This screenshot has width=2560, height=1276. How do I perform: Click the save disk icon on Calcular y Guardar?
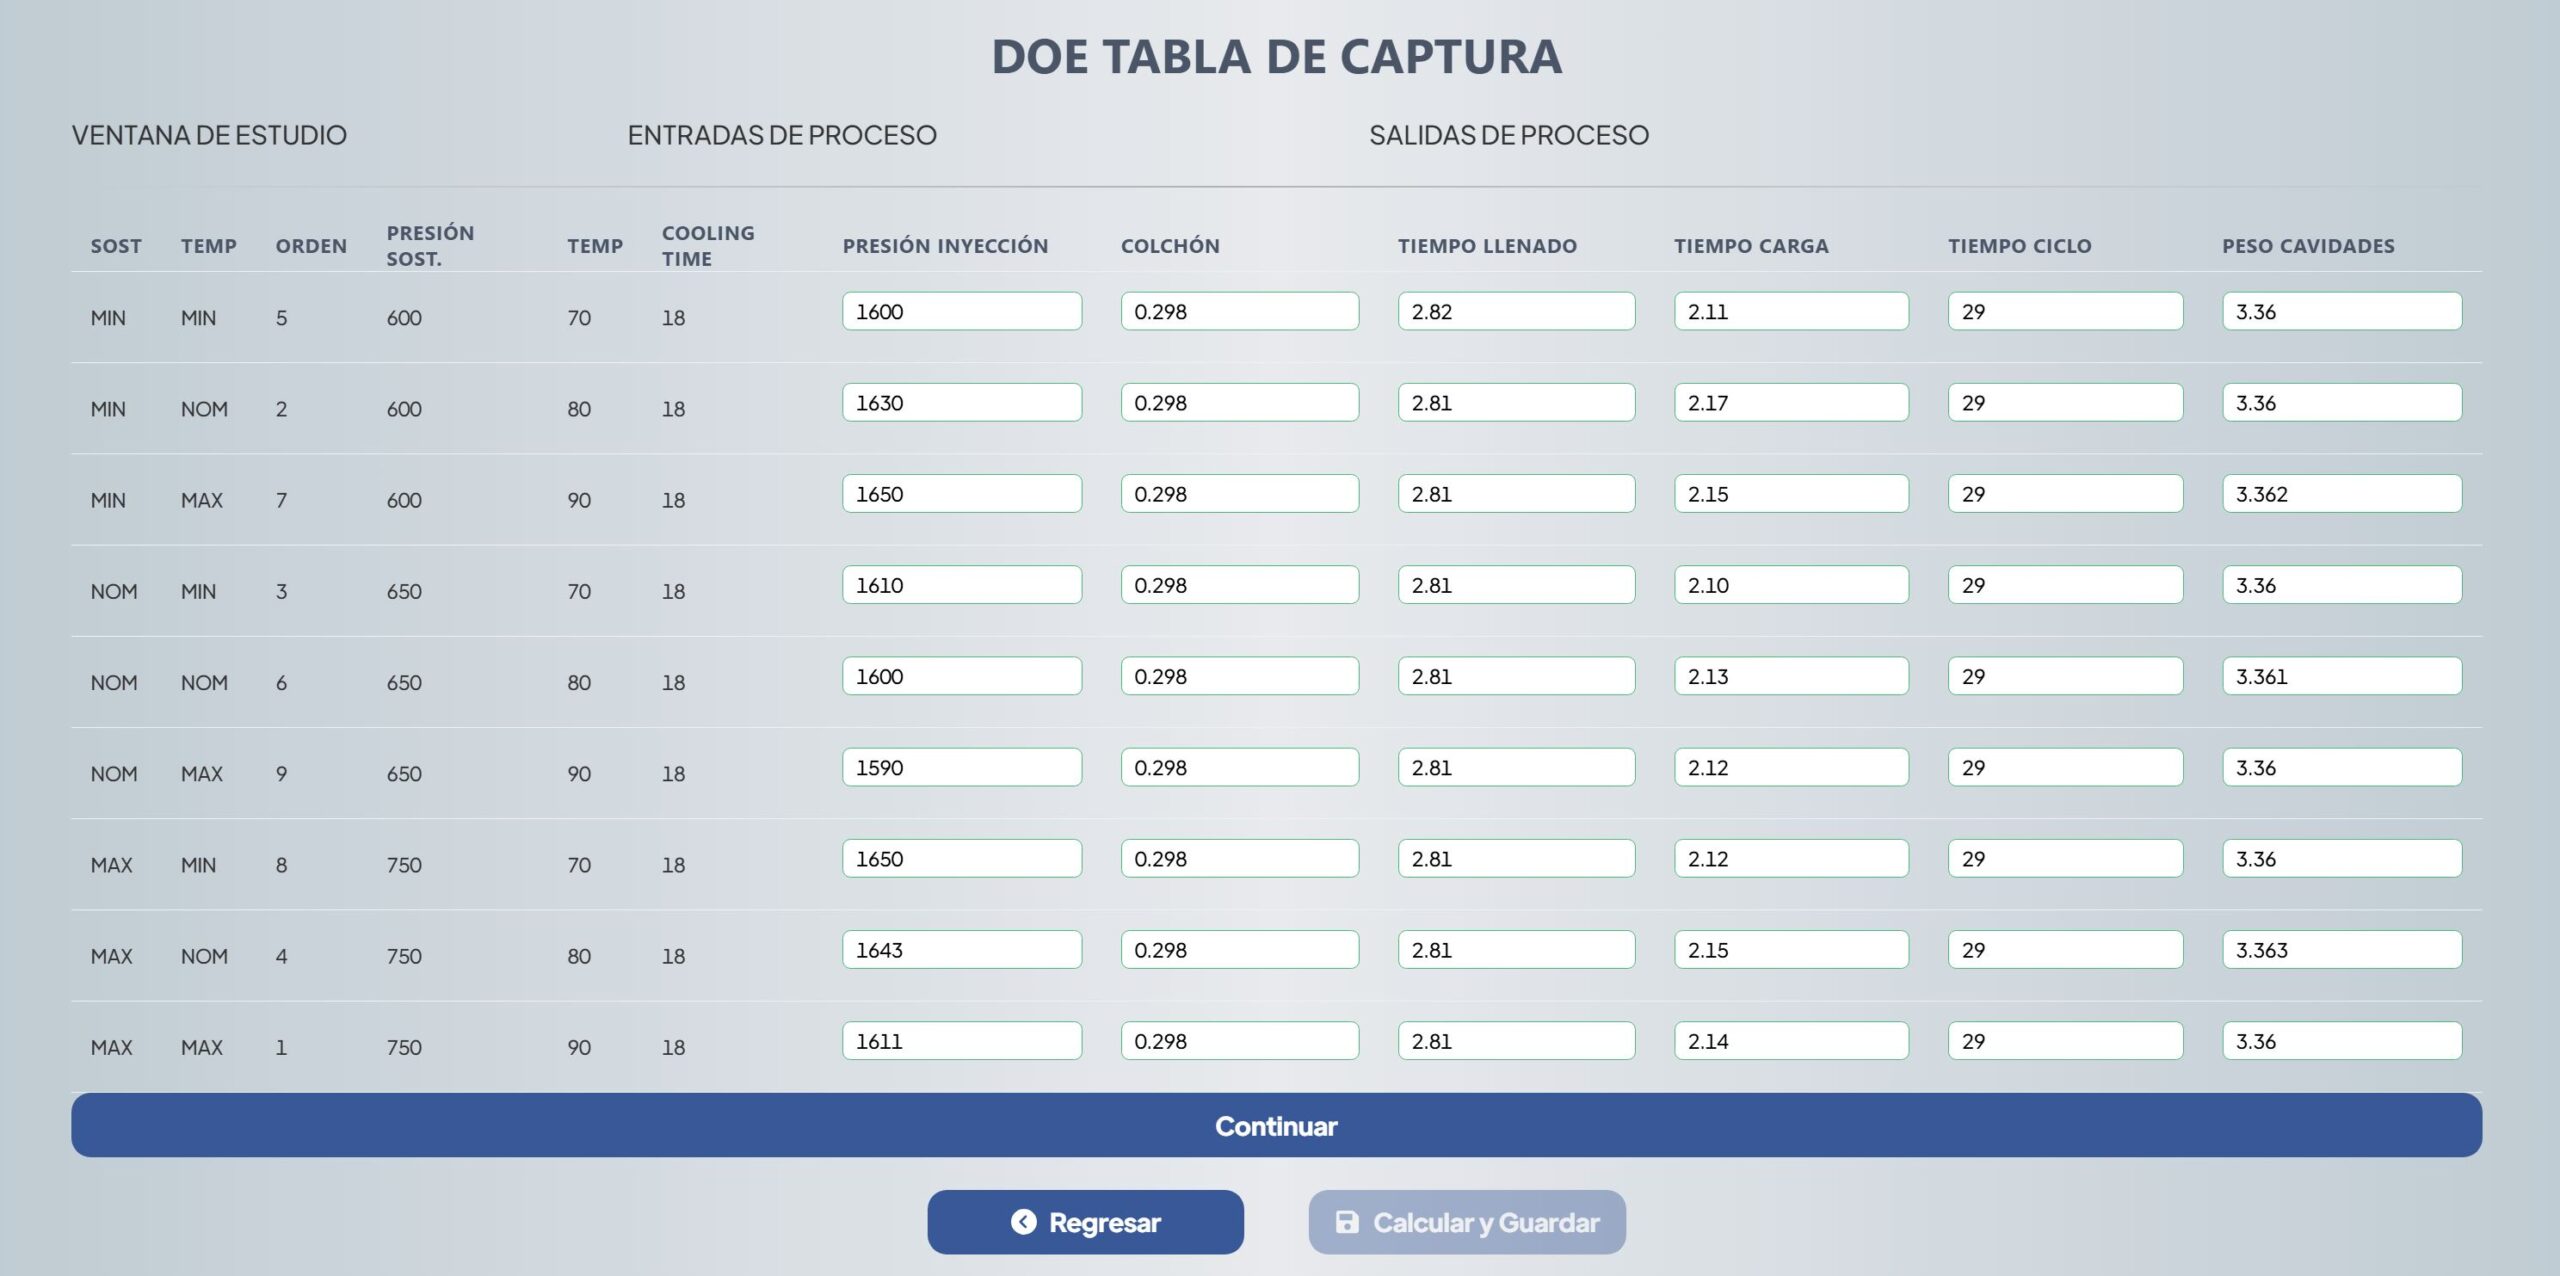[1347, 1222]
